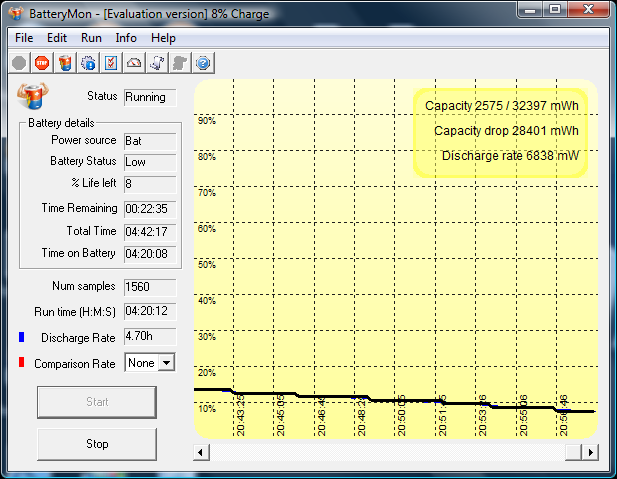
Task: Open the Help menu
Action: pyautogui.click(x=163, y=38)
